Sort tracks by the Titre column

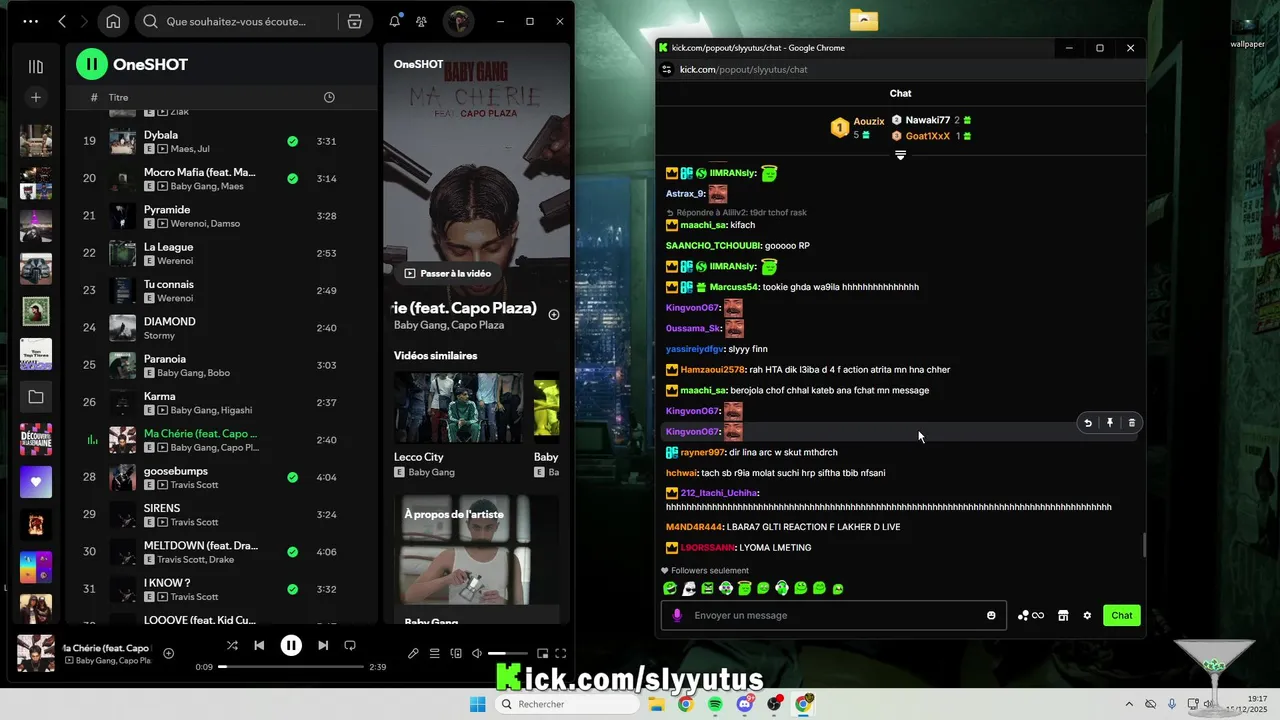[x=119, y=97]
